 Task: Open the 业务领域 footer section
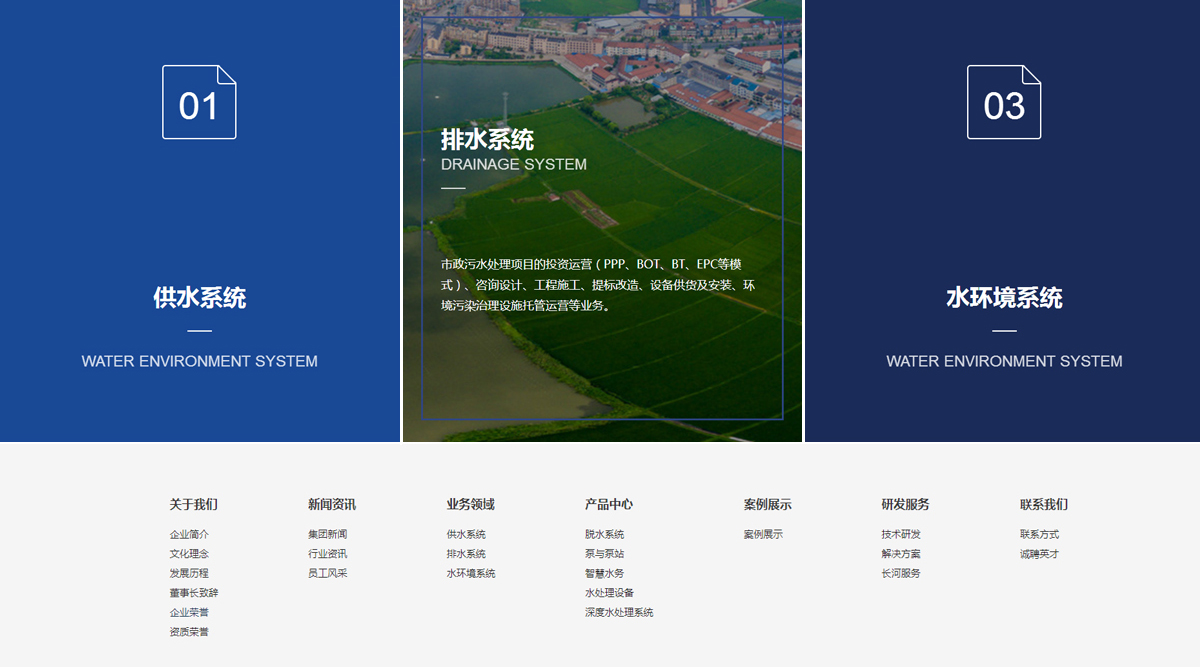click(x=468, y=504)
